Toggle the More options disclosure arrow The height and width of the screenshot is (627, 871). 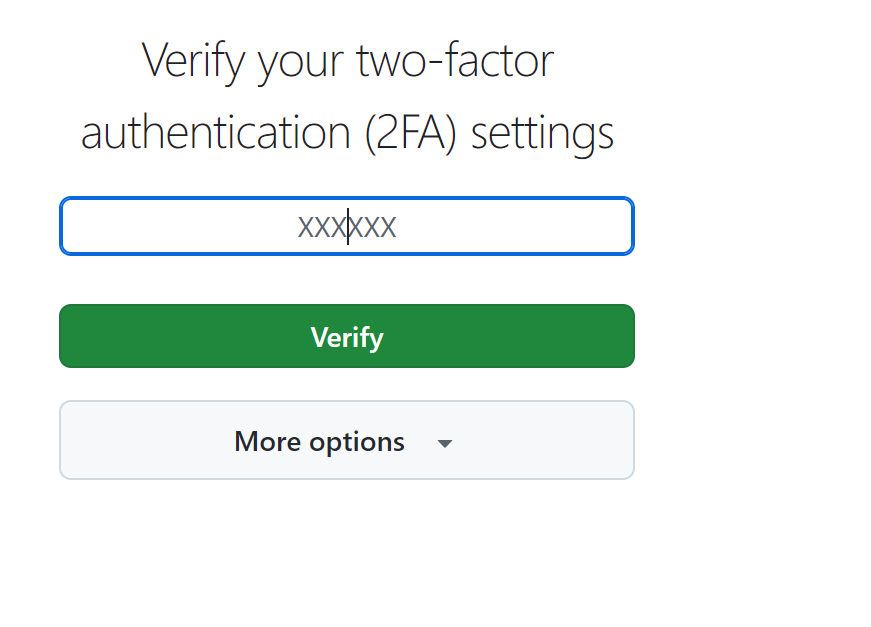click(x=444, y=443)
